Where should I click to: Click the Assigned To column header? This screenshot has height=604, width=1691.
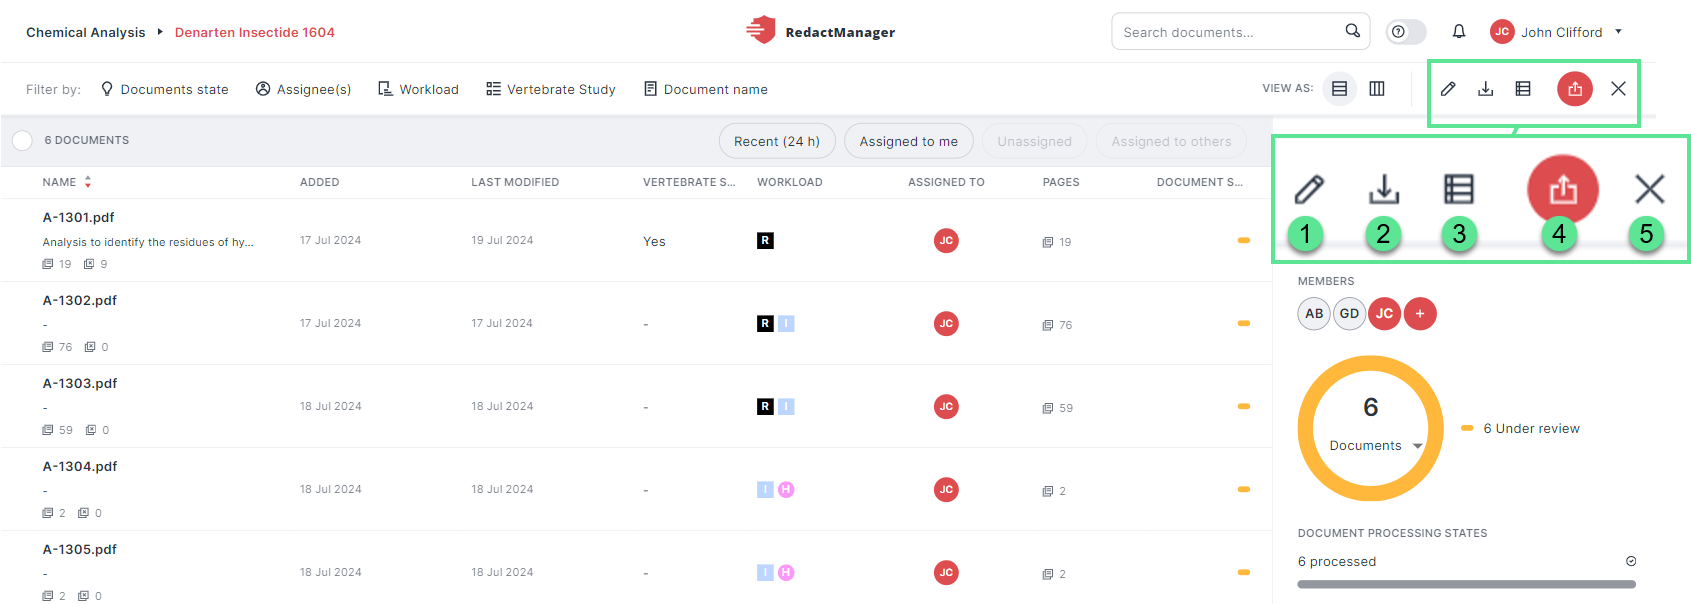946,182
